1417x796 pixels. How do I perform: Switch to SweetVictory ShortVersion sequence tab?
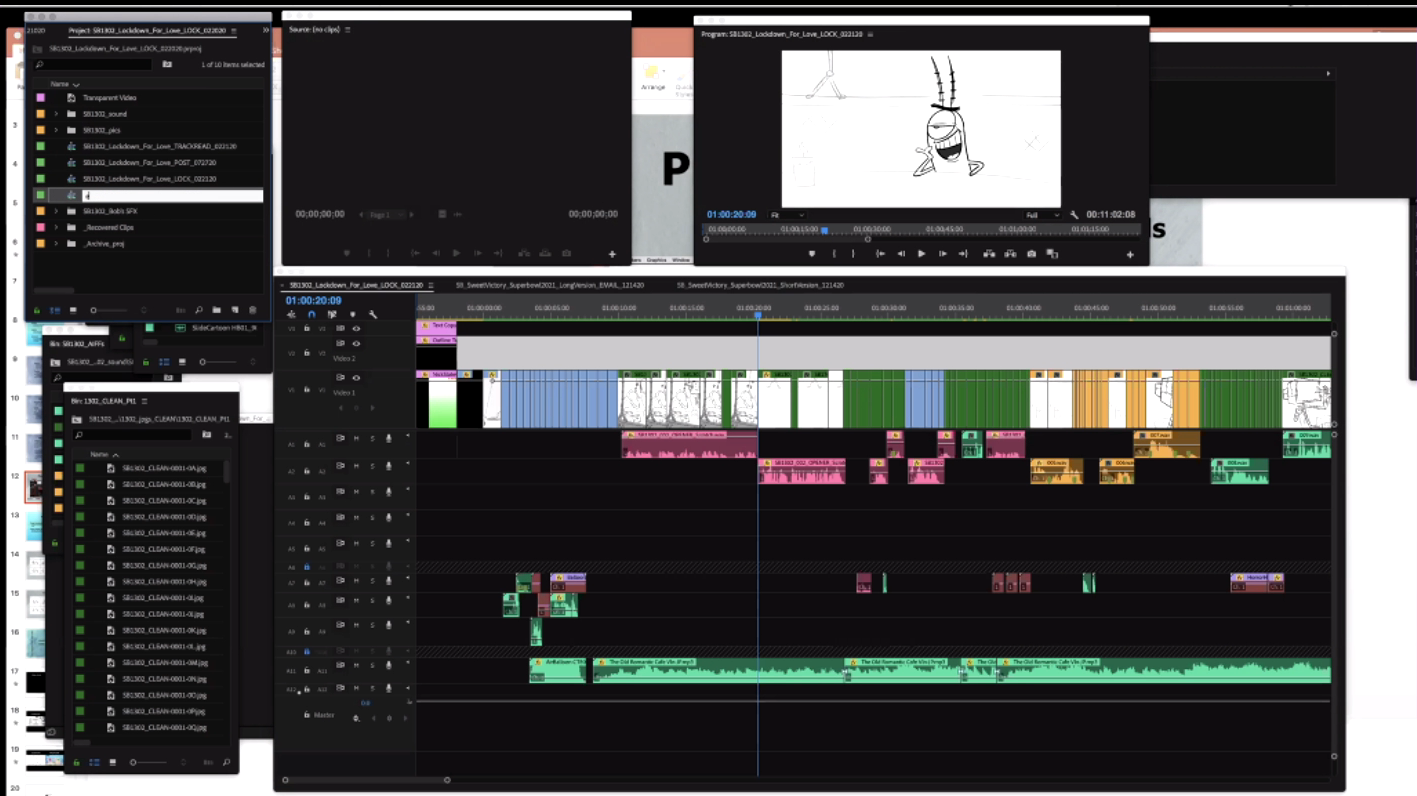[760, 285]
